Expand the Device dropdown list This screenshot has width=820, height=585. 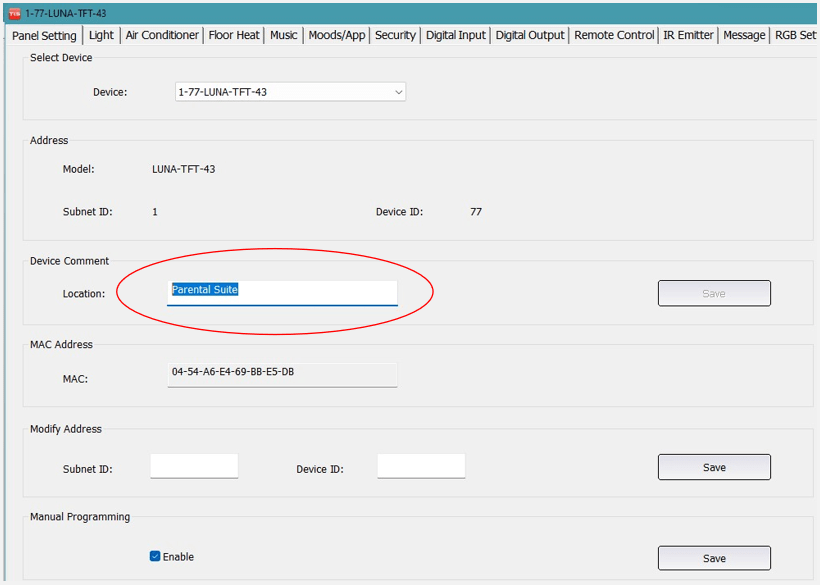click(398, 92)
